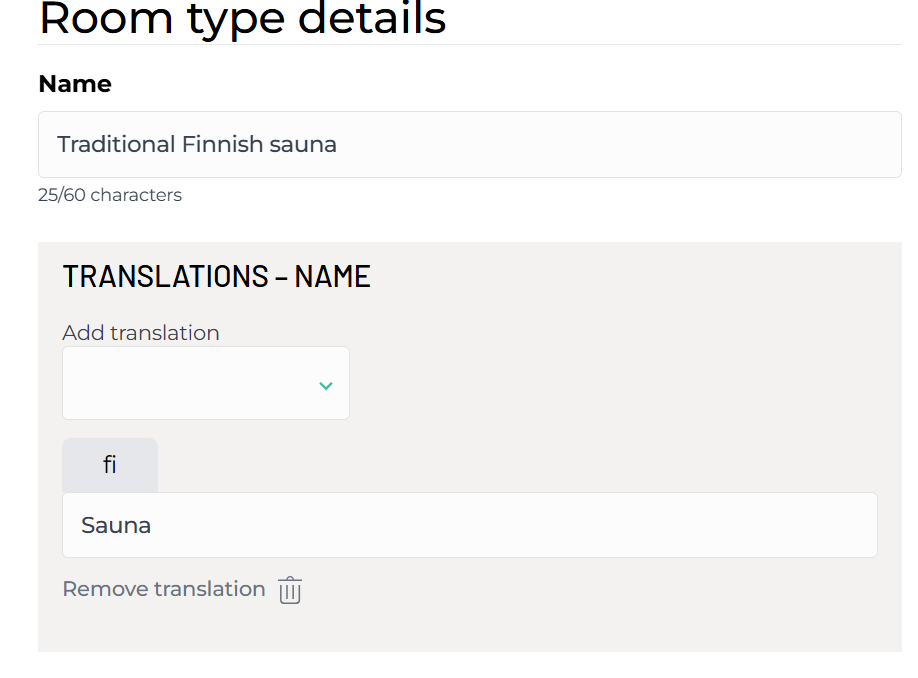Click the word "Traditional" in the Name field
This screenshot has height=678, width=918.
116,144
